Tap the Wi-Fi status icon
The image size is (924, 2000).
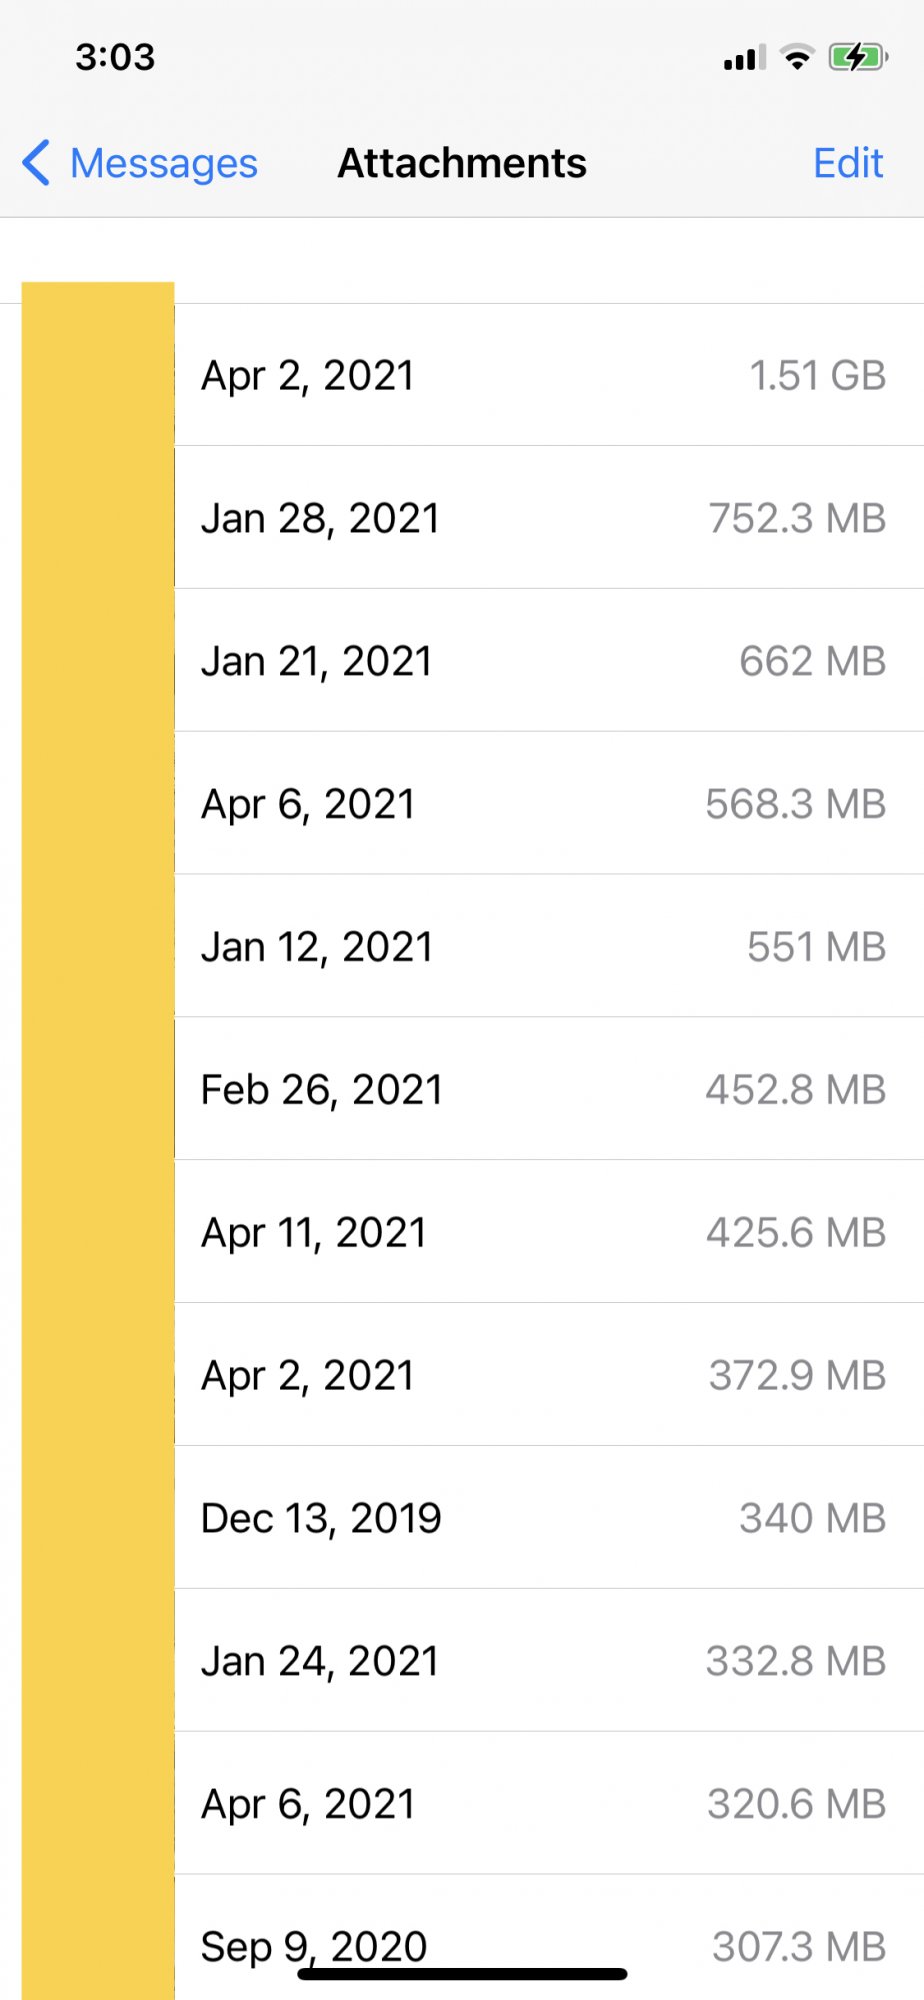(797, 57)
